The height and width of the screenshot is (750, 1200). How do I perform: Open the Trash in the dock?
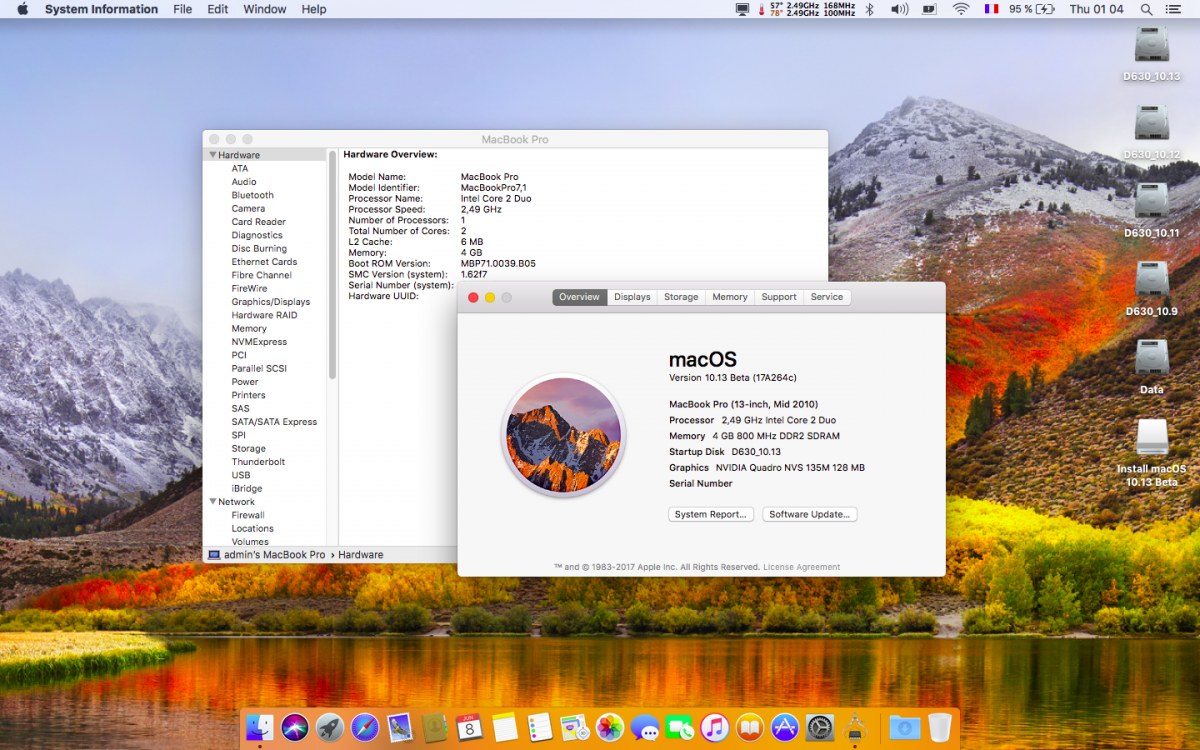[939, 727]
